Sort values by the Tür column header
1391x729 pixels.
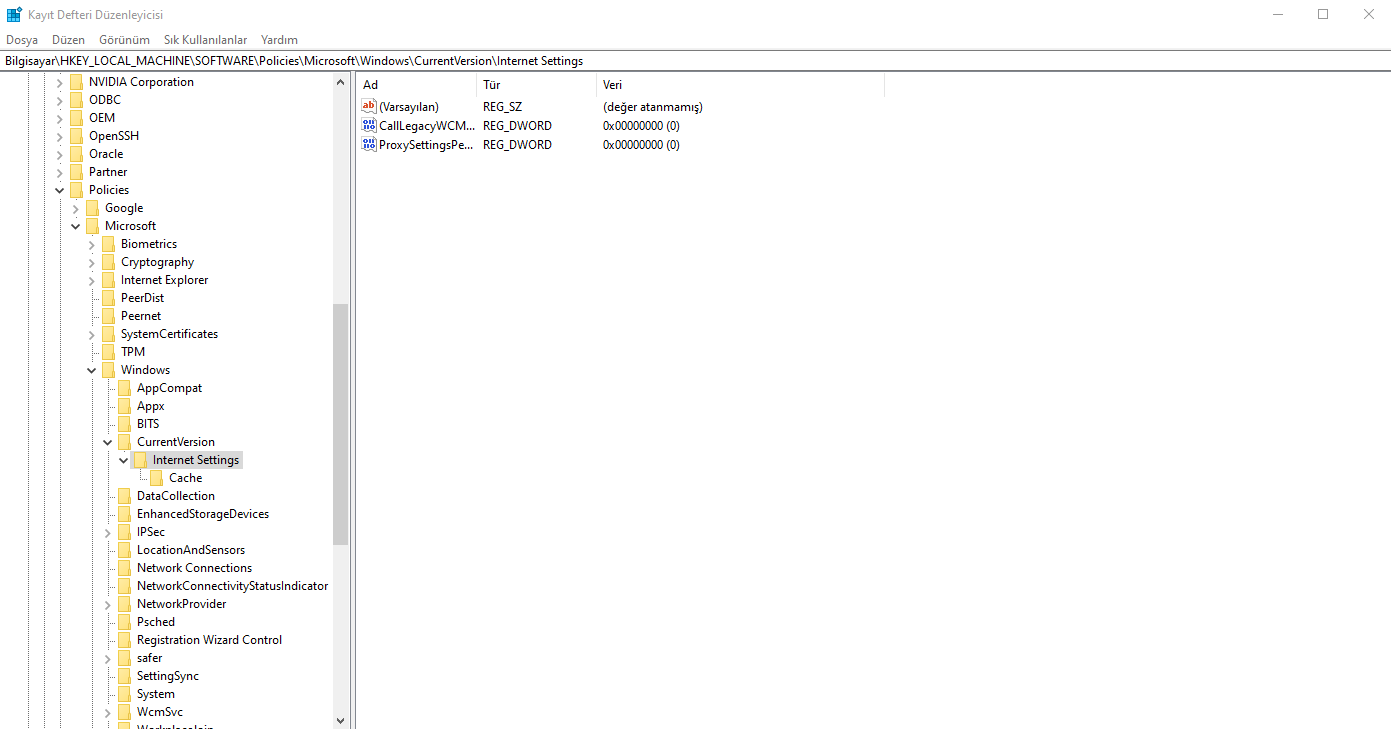(x=535, y=85)
